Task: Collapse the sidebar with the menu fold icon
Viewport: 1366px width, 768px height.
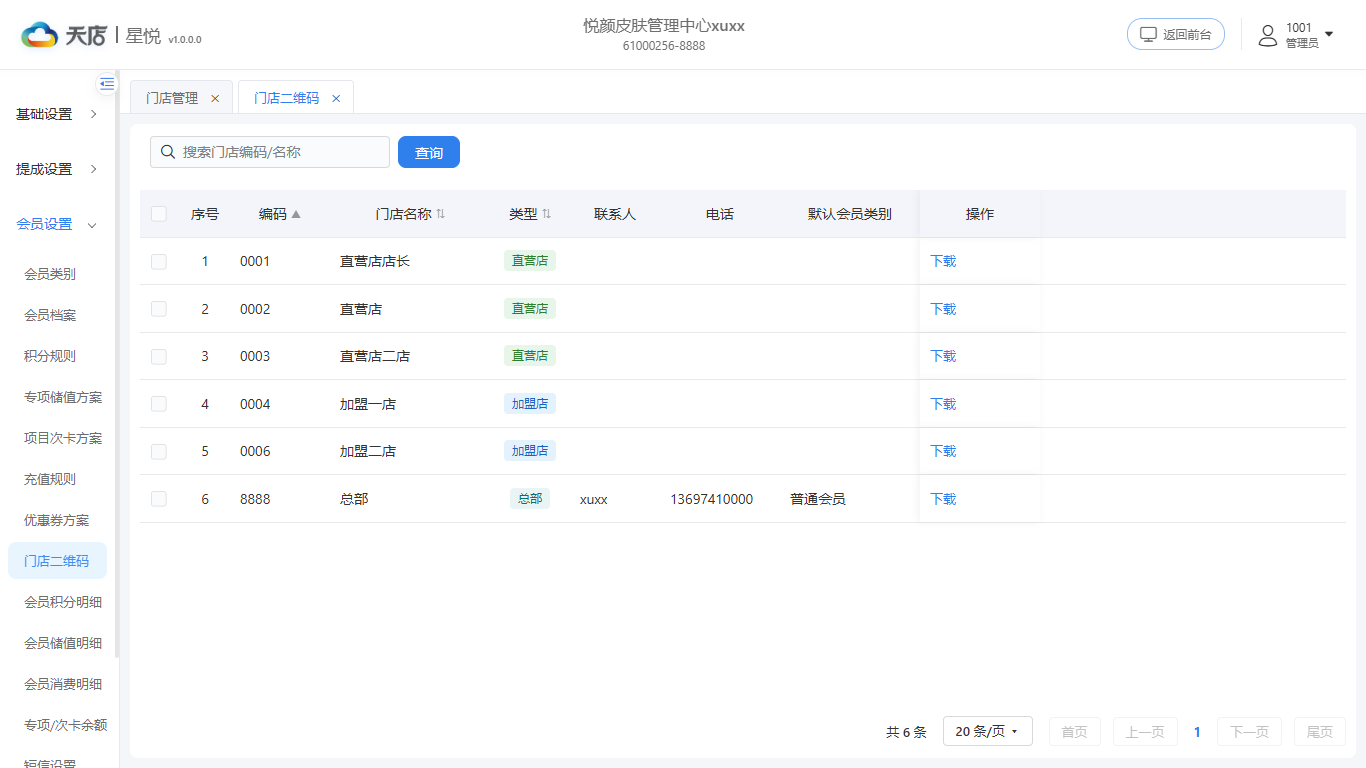Action: 107,84
